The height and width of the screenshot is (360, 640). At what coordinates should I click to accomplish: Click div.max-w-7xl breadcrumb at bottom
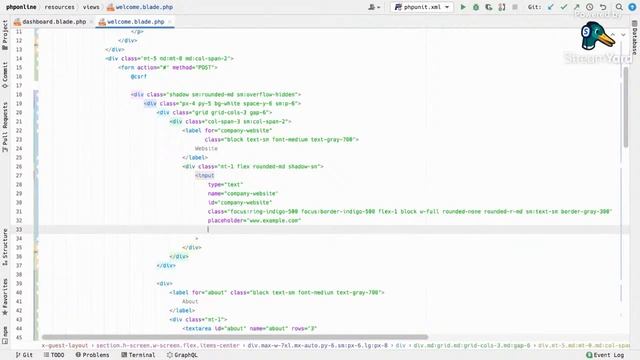coord(318,345)
